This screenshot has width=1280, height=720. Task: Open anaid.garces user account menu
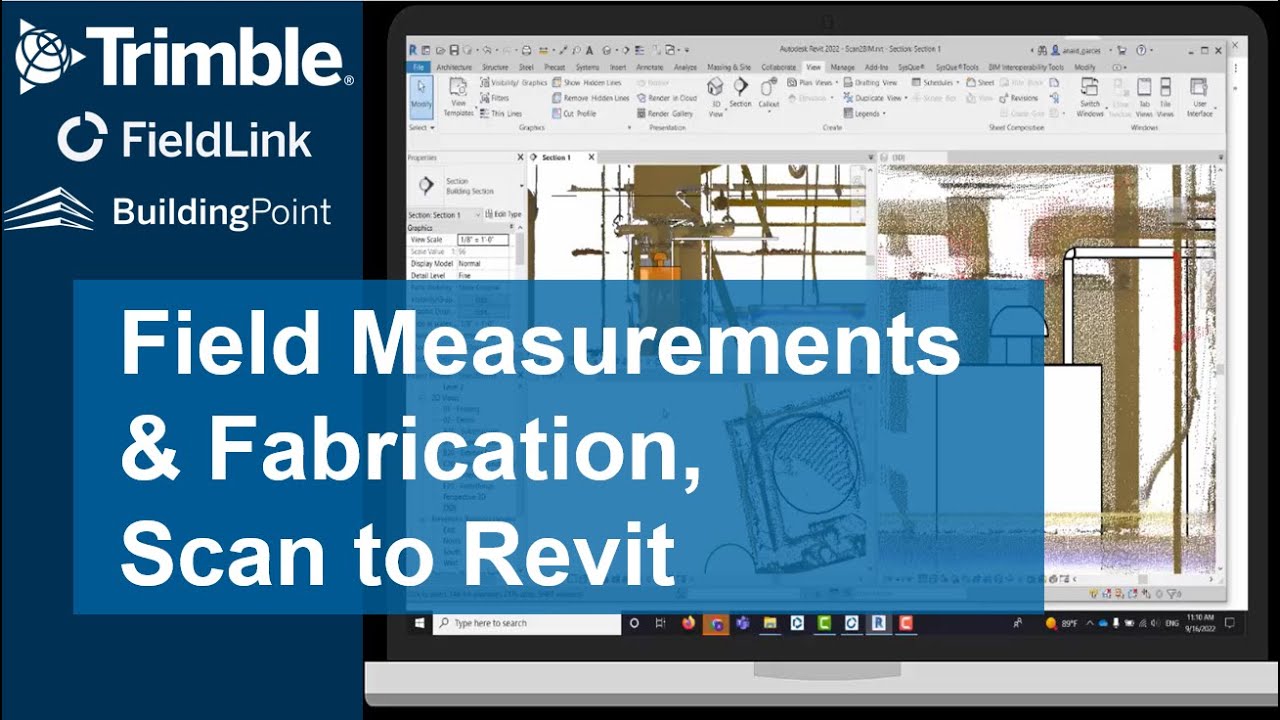click(1082, 49)
